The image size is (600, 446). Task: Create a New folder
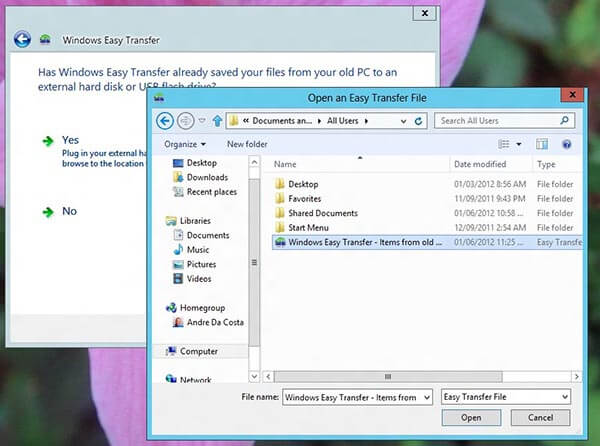[247, 144]
